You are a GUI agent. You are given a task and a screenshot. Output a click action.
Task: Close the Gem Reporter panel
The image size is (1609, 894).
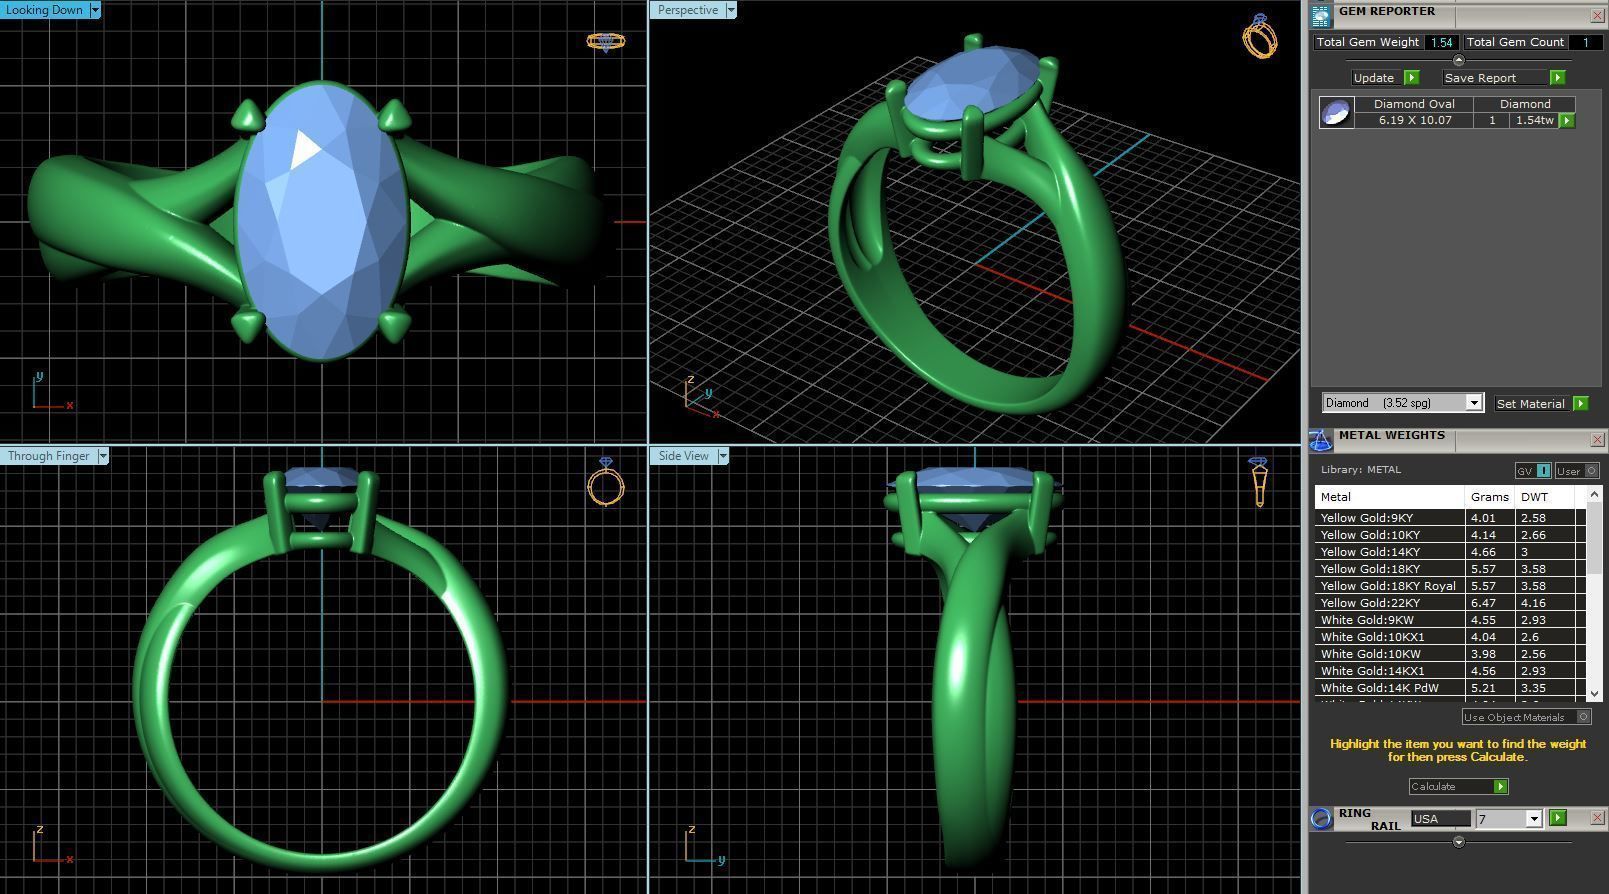[x=1597, y=15]
